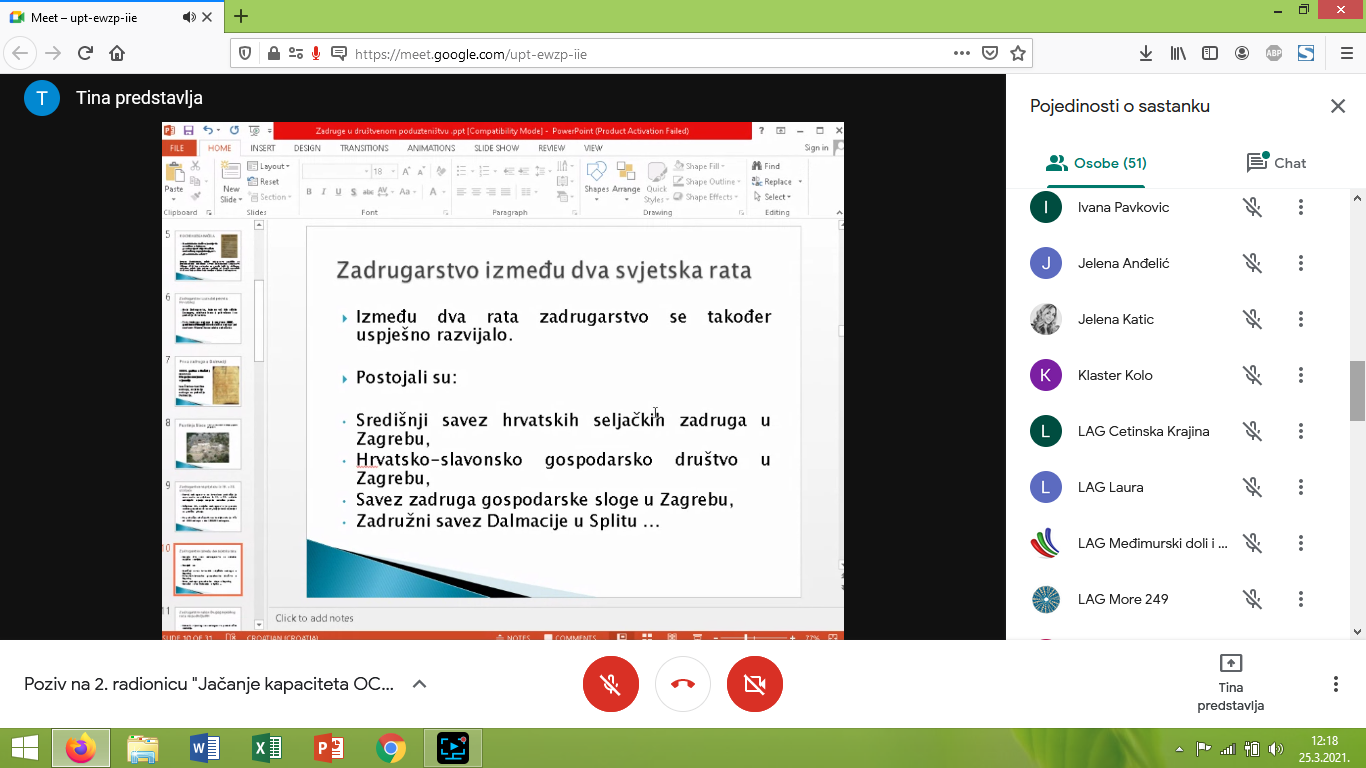1366x768 pixels.
Task: Close the Pojedinosti o sastanku panel
Action: [1337, 106]
